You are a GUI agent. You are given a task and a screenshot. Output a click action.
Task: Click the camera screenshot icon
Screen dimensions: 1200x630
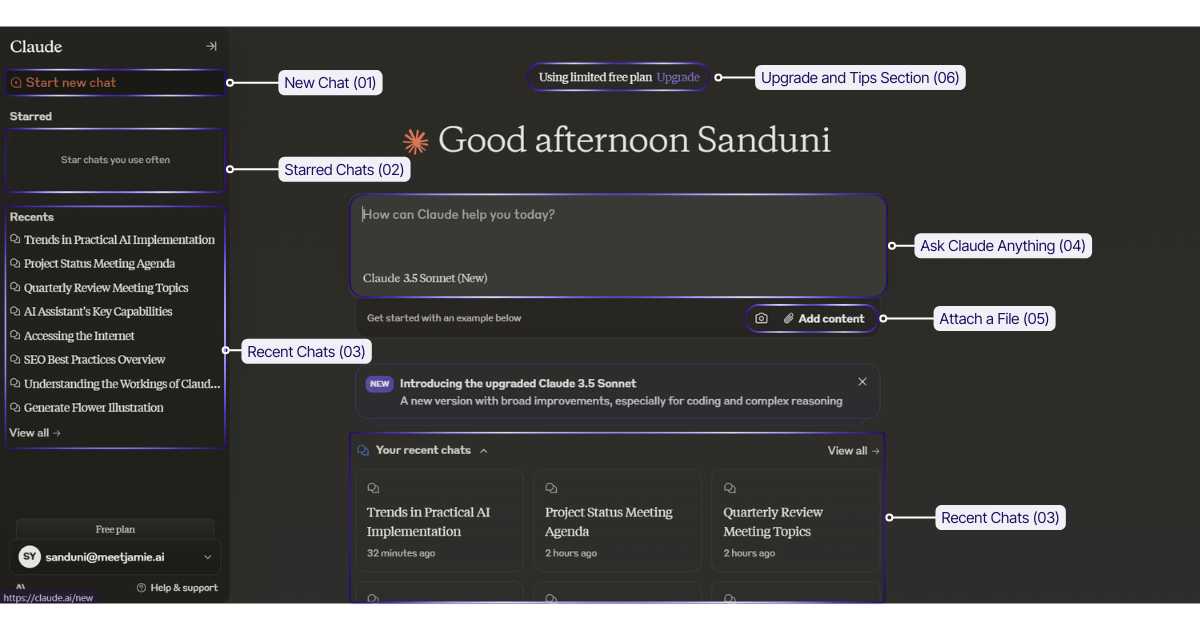pyautogui.click(x=762, y=318)
